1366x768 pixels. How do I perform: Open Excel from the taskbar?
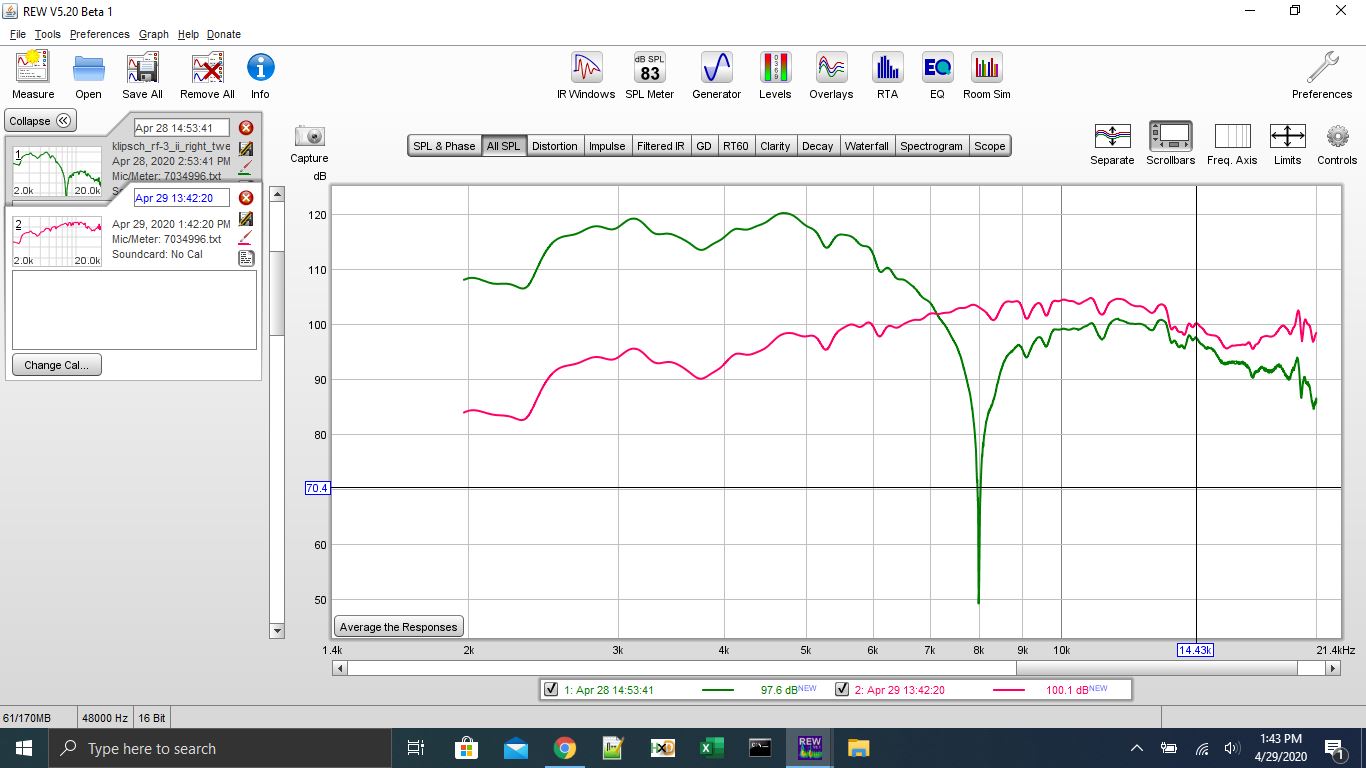[x=711, y=748]
